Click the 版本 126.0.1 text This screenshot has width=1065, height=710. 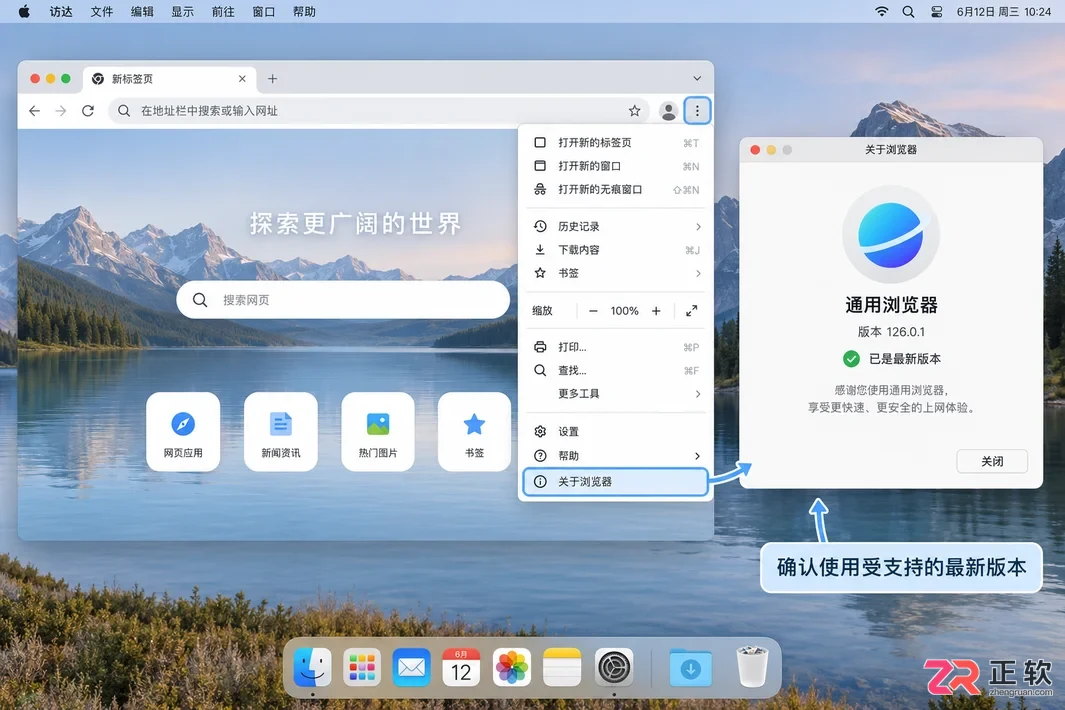tap(890, 332)
